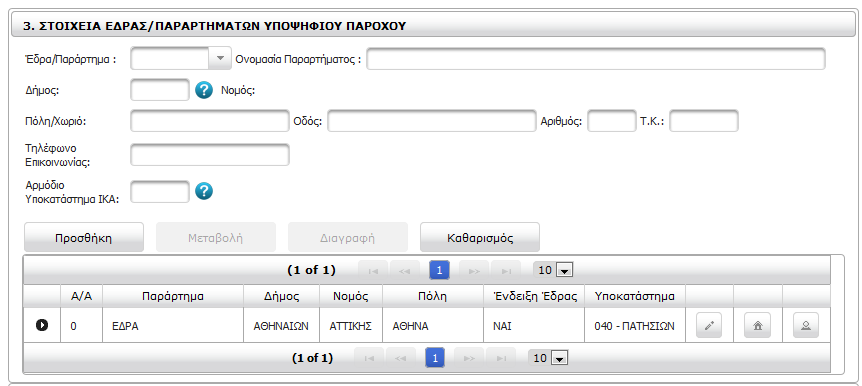Viewport: 862px width, 386px height.
Task: Click the Παράρτημα column header
Action: click(173, 296)
